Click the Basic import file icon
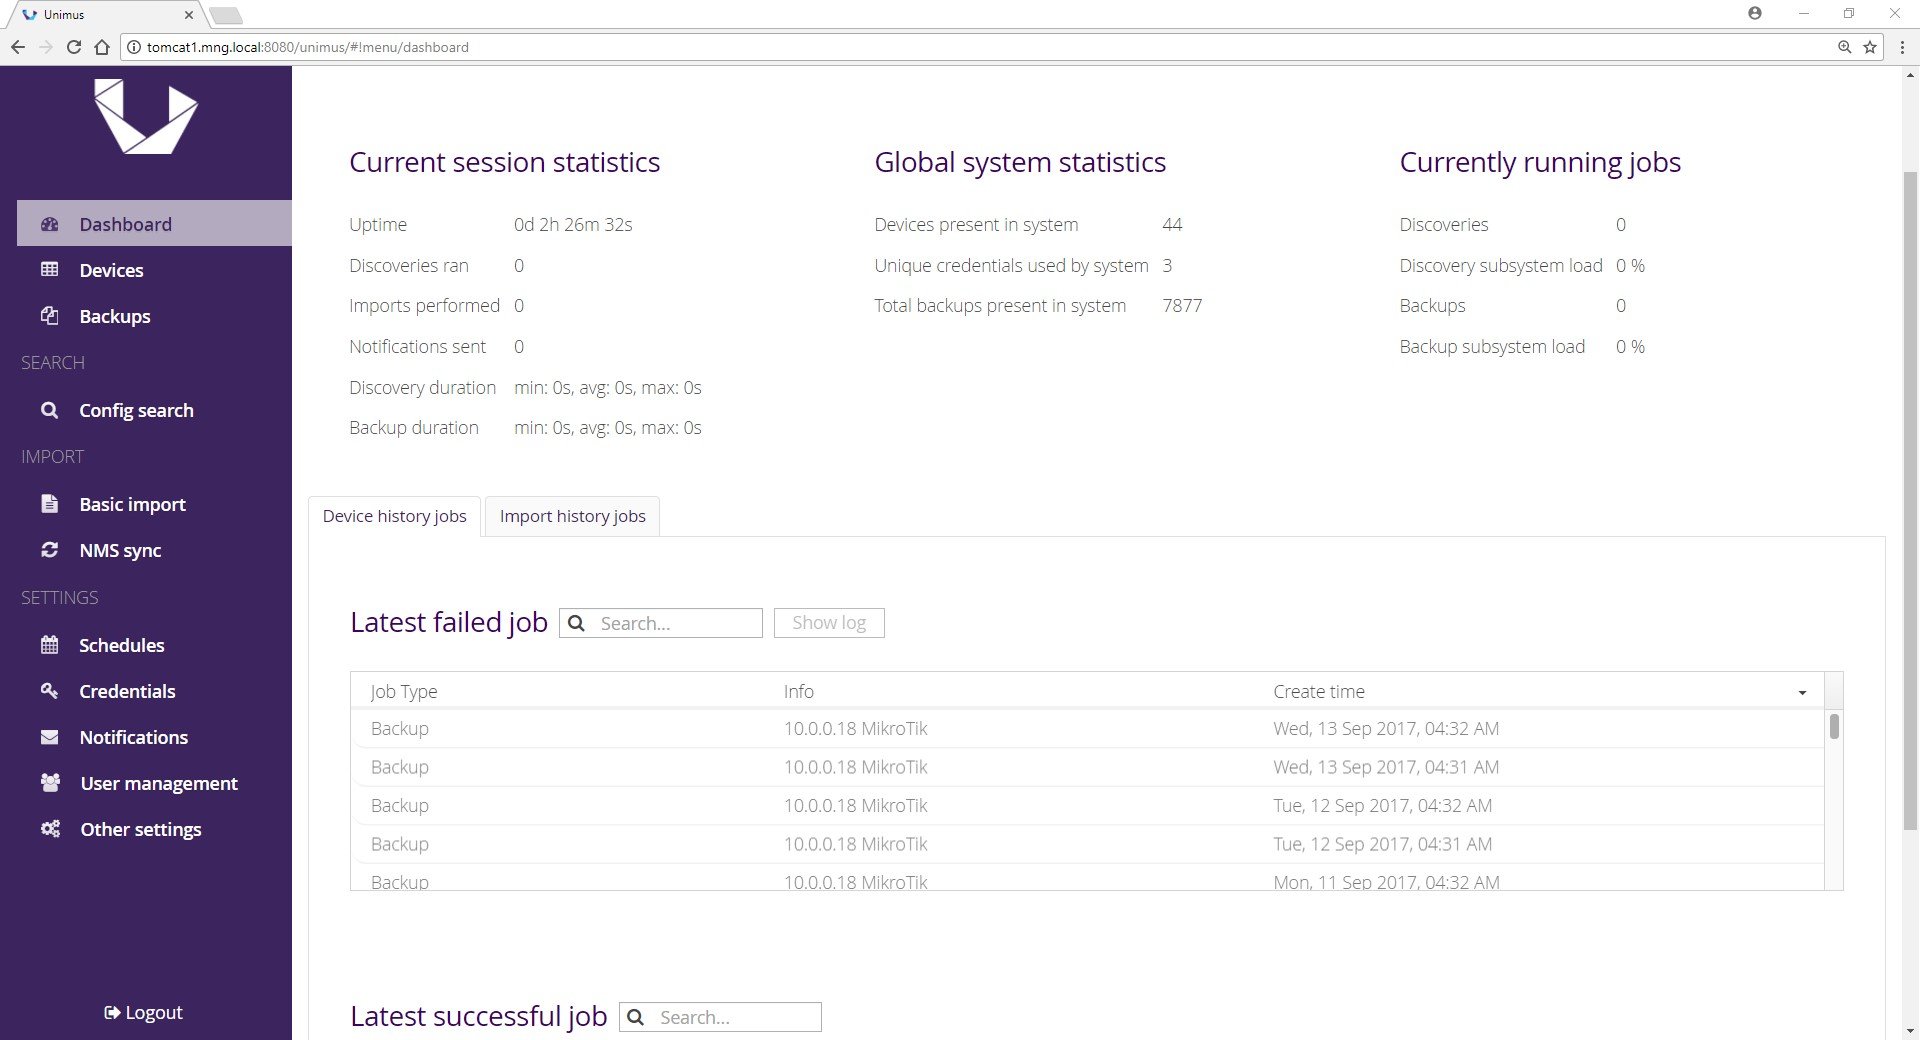The height and width of the screenshot is (1040, 1920). (x=50, y=504)
